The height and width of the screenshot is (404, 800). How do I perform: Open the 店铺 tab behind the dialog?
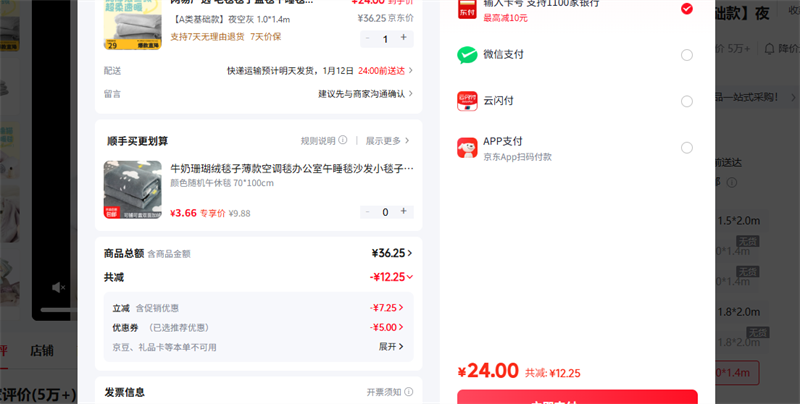(x=42, y=351)
